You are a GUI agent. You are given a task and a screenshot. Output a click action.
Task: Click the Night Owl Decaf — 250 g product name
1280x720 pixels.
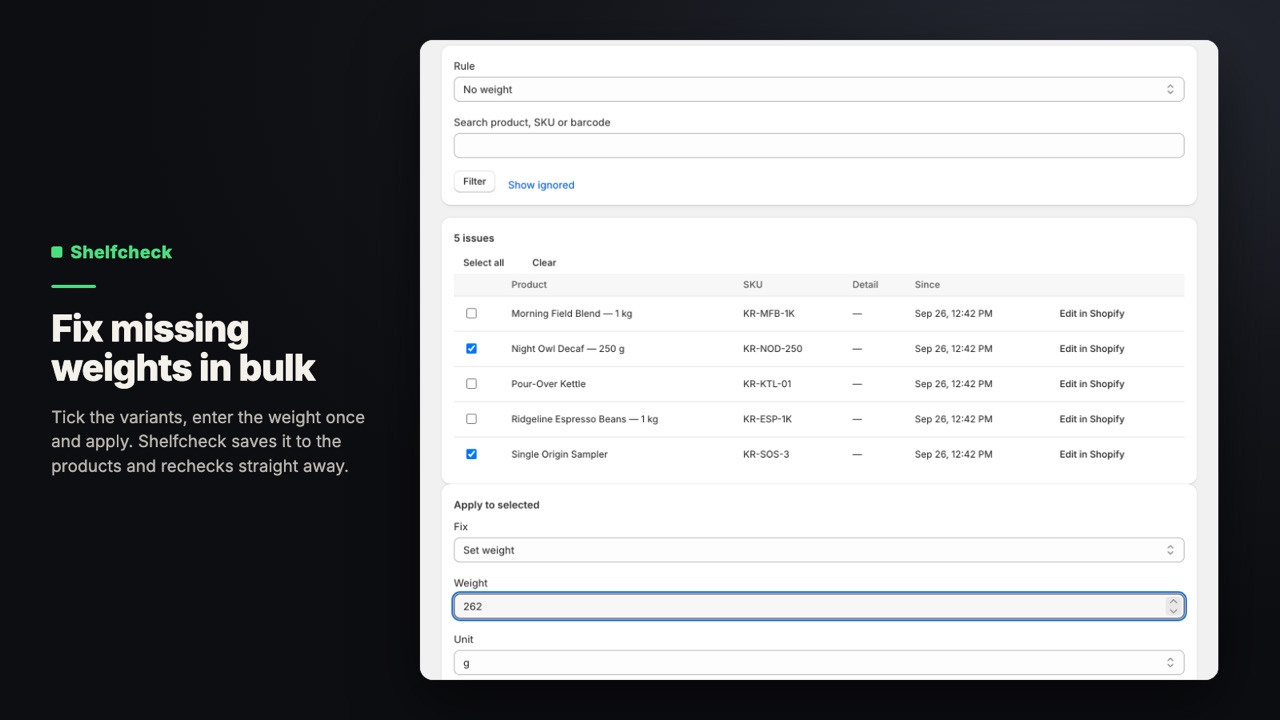568,349
